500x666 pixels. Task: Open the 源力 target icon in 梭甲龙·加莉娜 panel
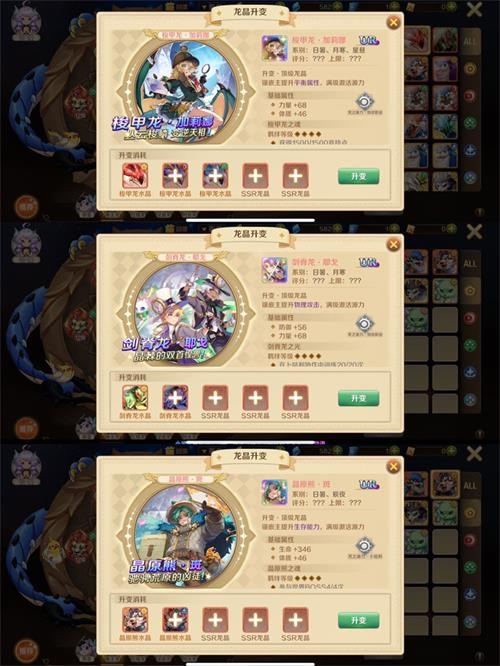pos(364,102)
